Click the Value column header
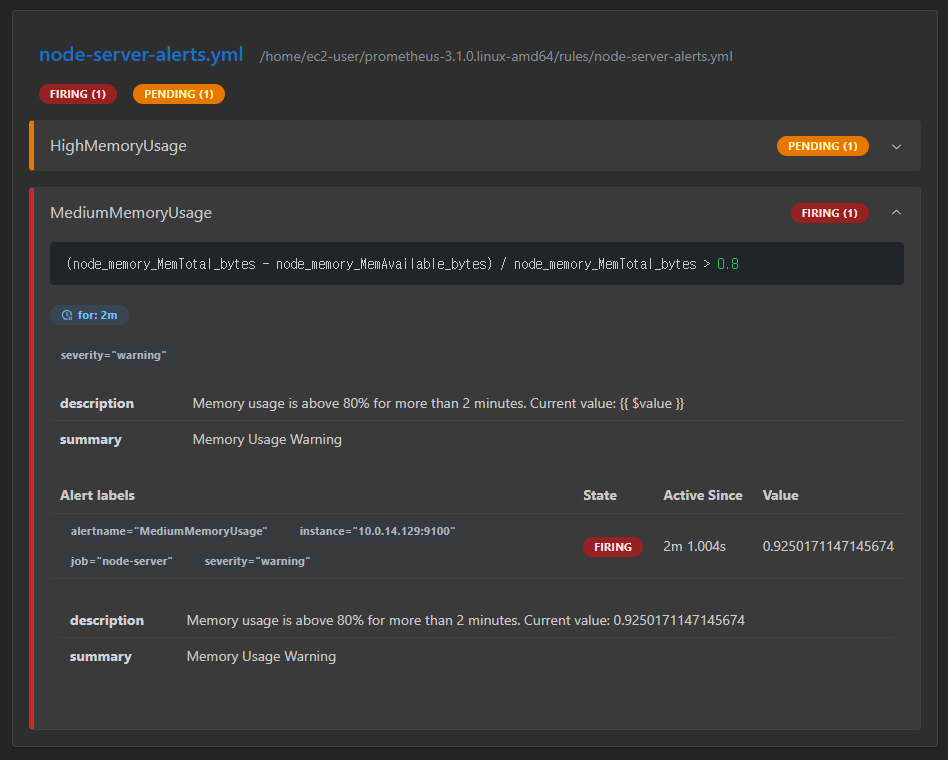948x760 pixels. click(x=780, y=495)
